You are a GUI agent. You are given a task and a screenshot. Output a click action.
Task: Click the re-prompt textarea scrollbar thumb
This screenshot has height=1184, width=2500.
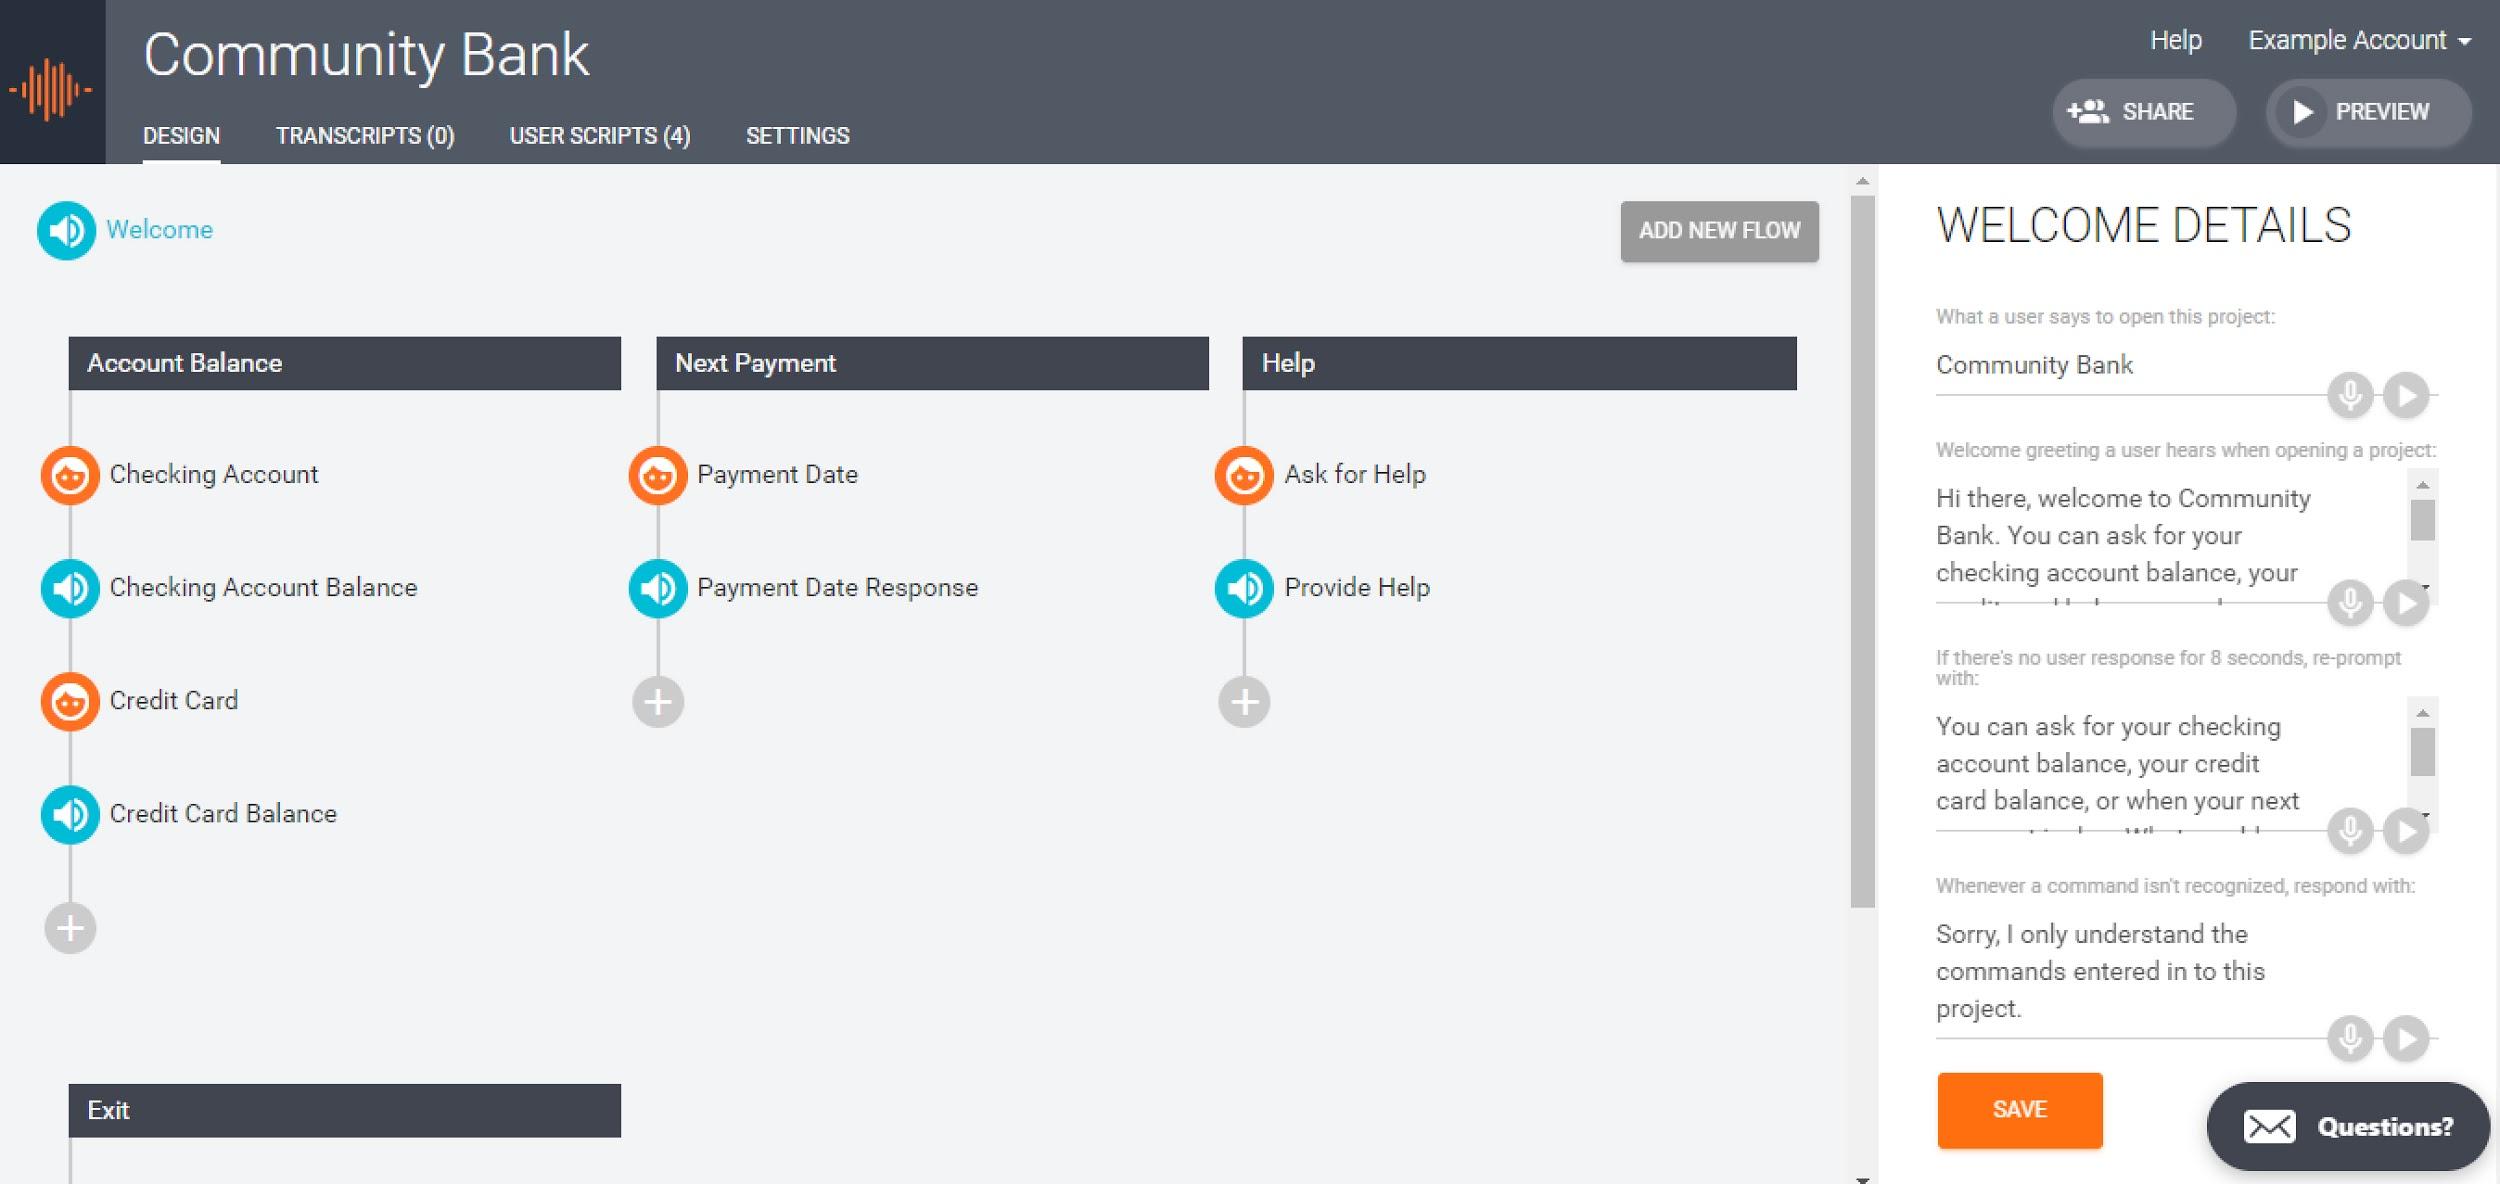click(x=2422, y=752)
